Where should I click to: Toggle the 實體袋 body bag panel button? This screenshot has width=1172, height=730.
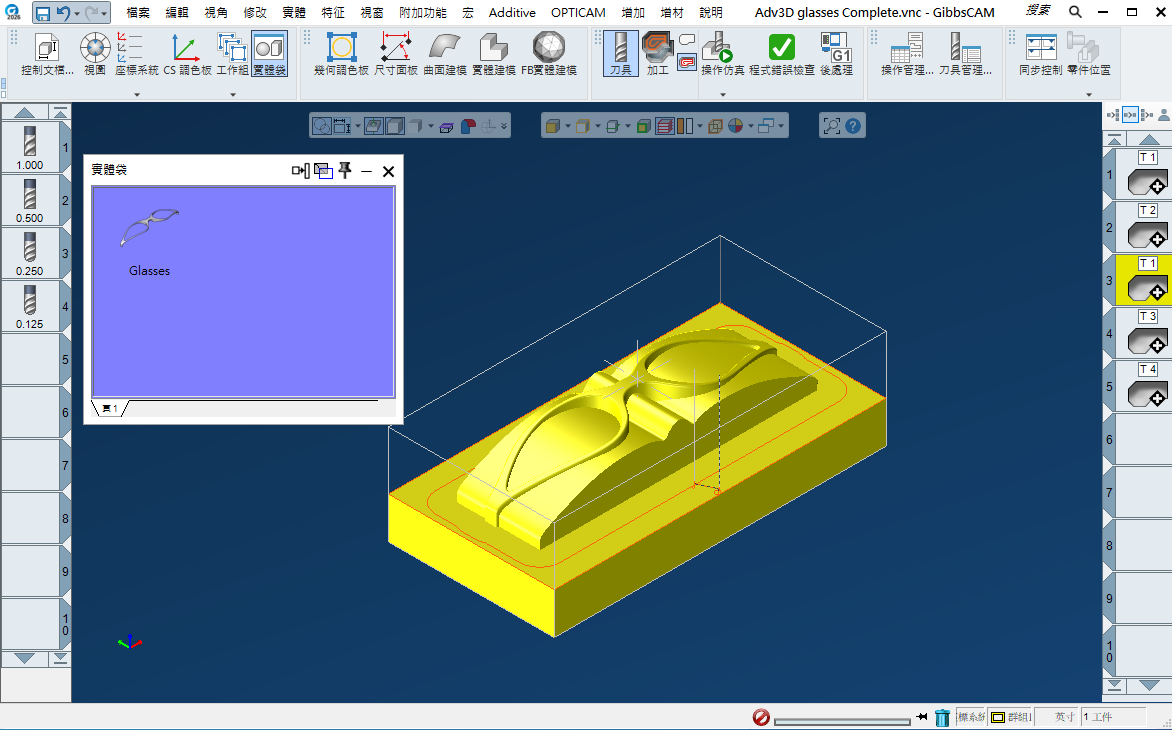pos(268,48)
